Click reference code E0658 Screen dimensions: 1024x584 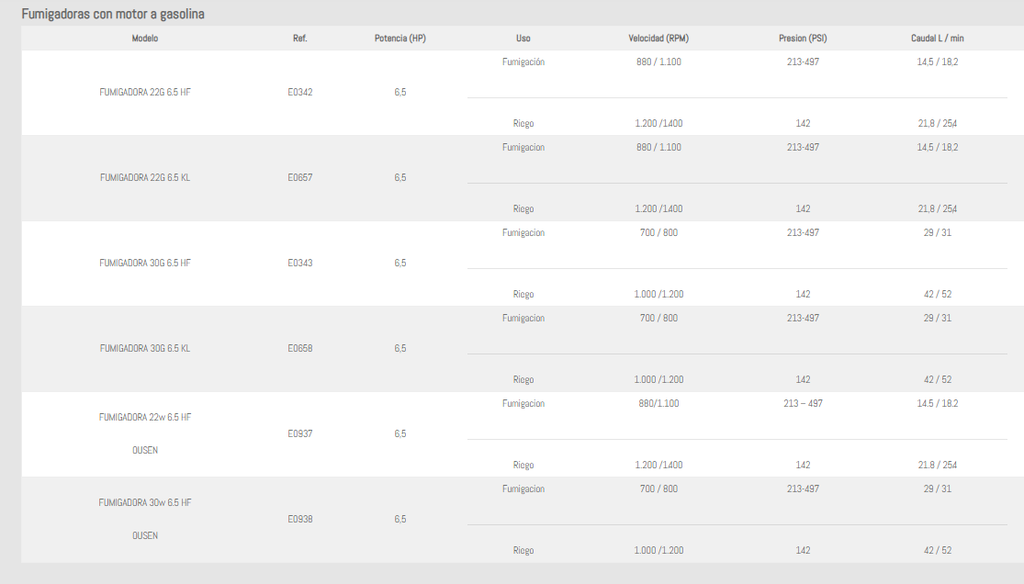[x=300, y=349]
